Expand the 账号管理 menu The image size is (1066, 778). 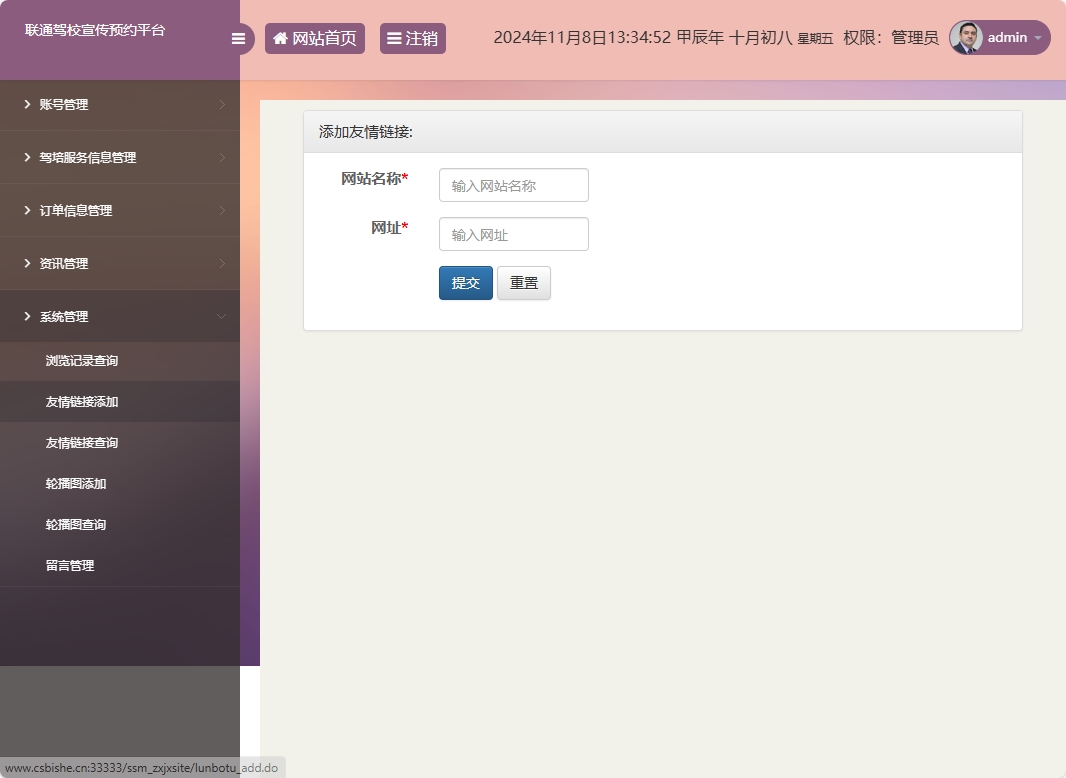[x=120, y=105]
